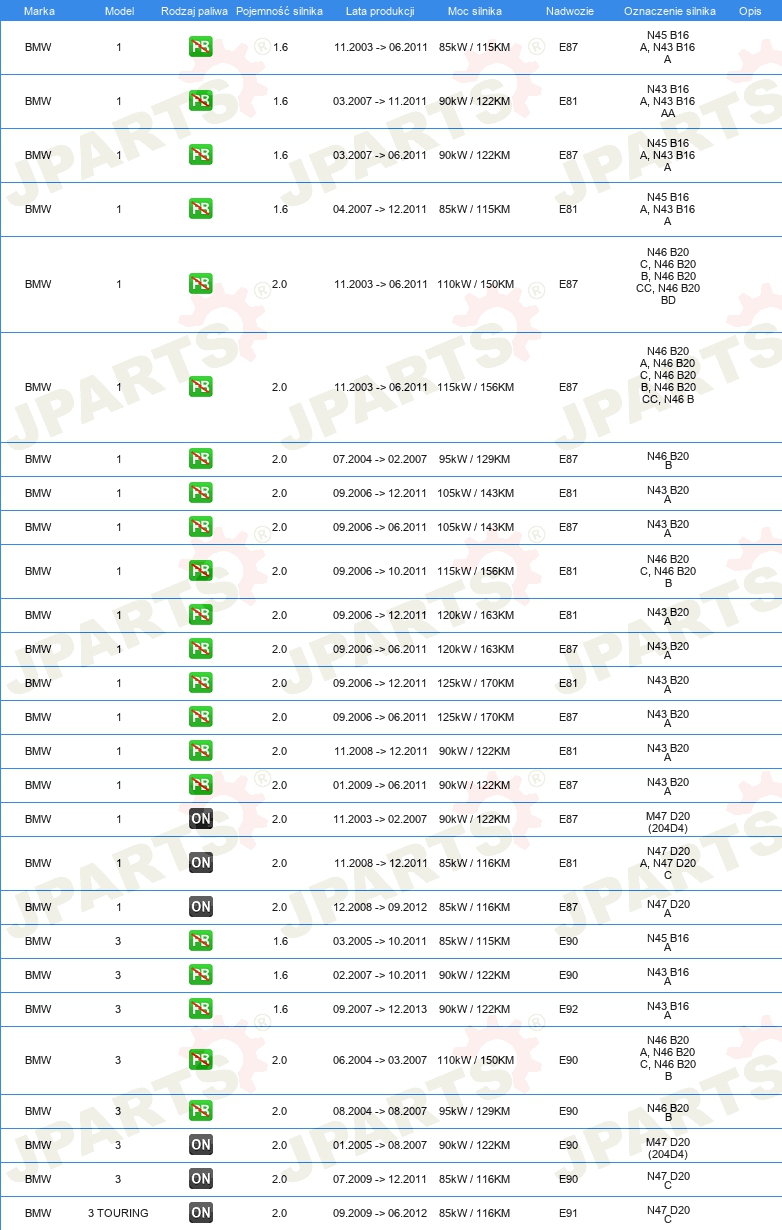Select PB fuel icon in 105kW / 143KM E87 row
782x1230 pixels.
coord(201,527)
